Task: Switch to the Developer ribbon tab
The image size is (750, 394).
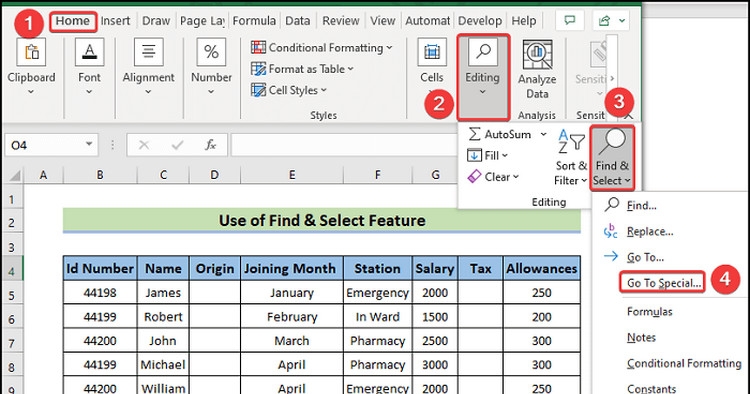Action: (480, 21)
